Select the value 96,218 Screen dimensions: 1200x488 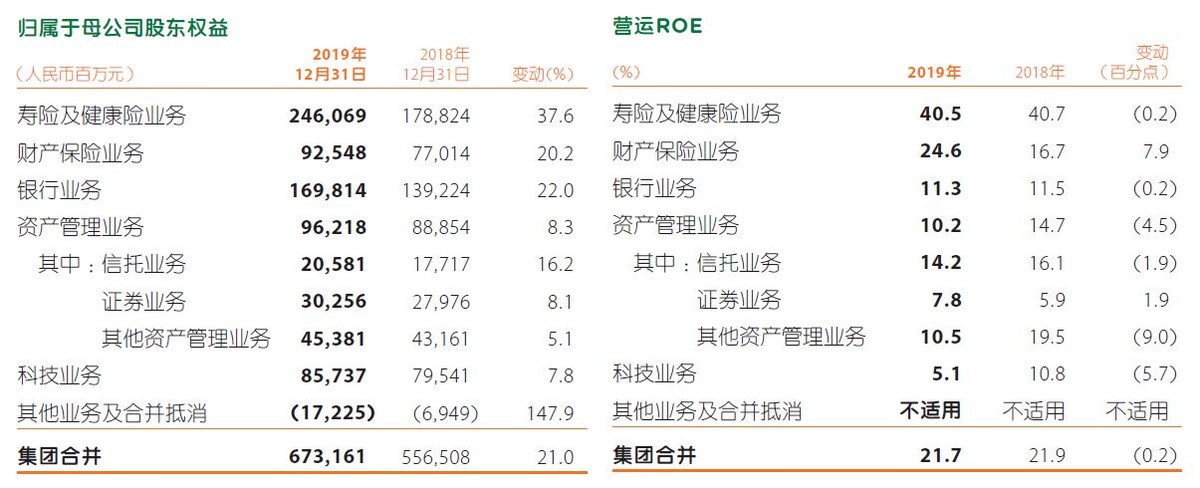click(333, 227)
